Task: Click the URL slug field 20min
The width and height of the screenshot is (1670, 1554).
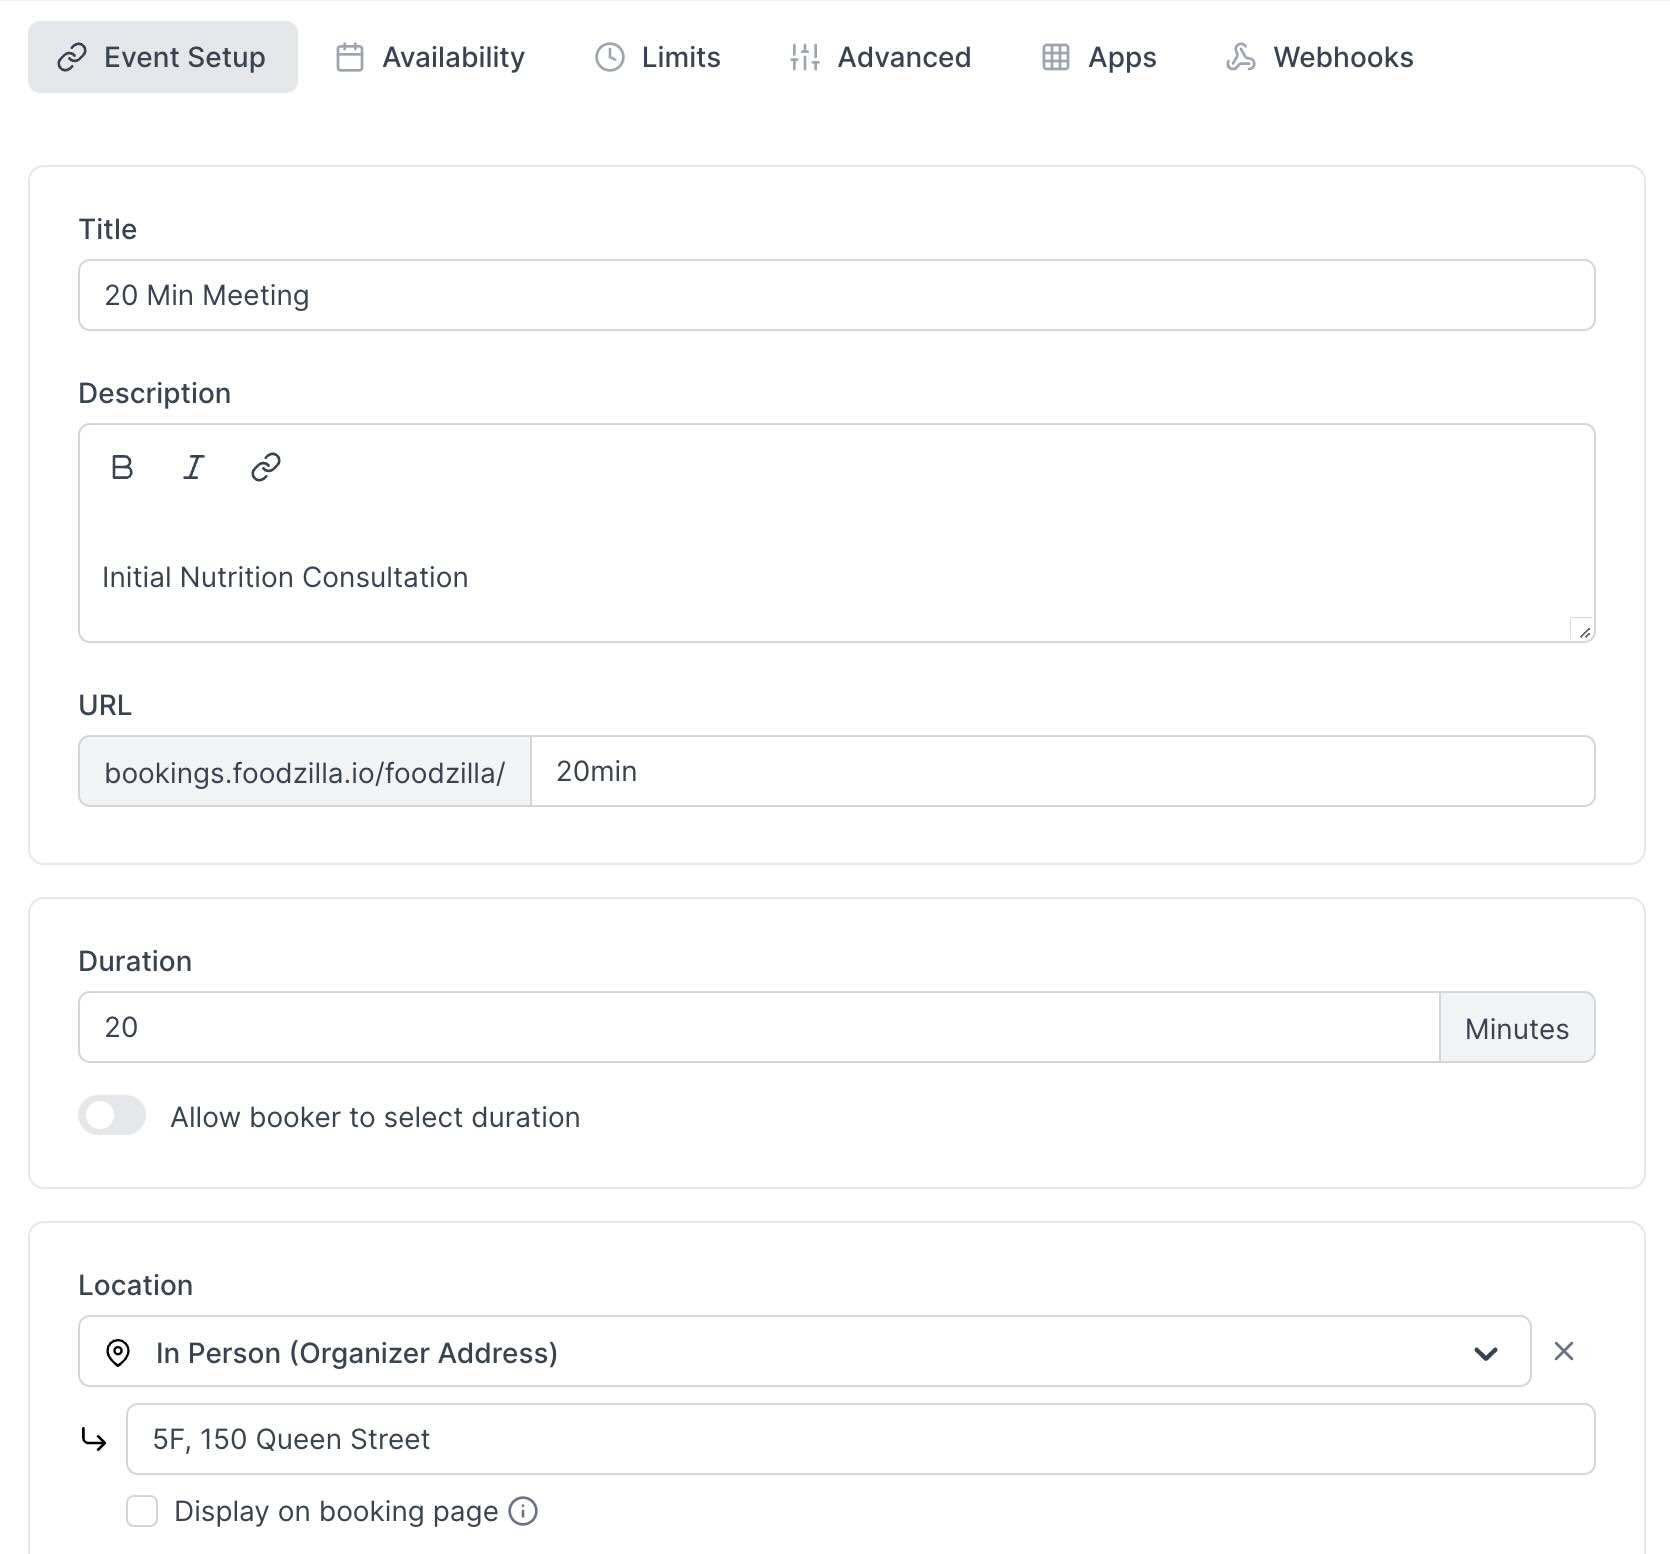Action: (1063, 771)
